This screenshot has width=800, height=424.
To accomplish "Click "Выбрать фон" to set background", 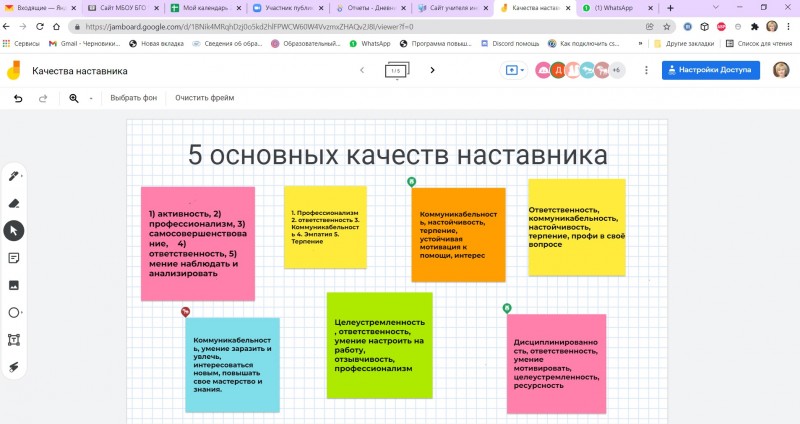I will (x=133, y=98).
